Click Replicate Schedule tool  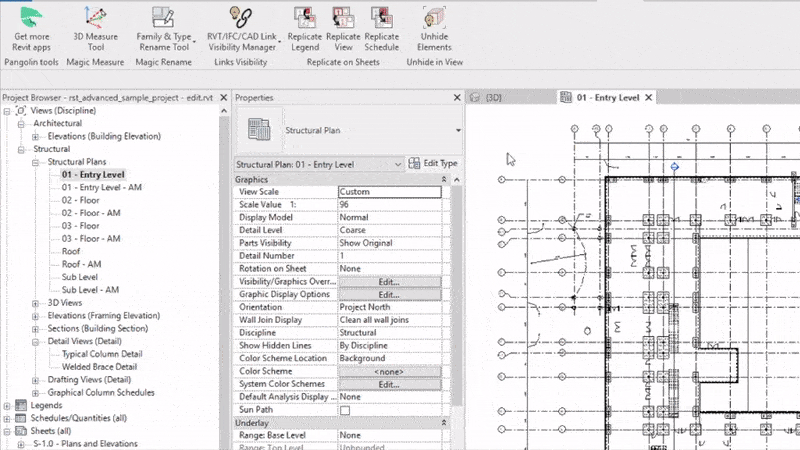click(382, 29)
